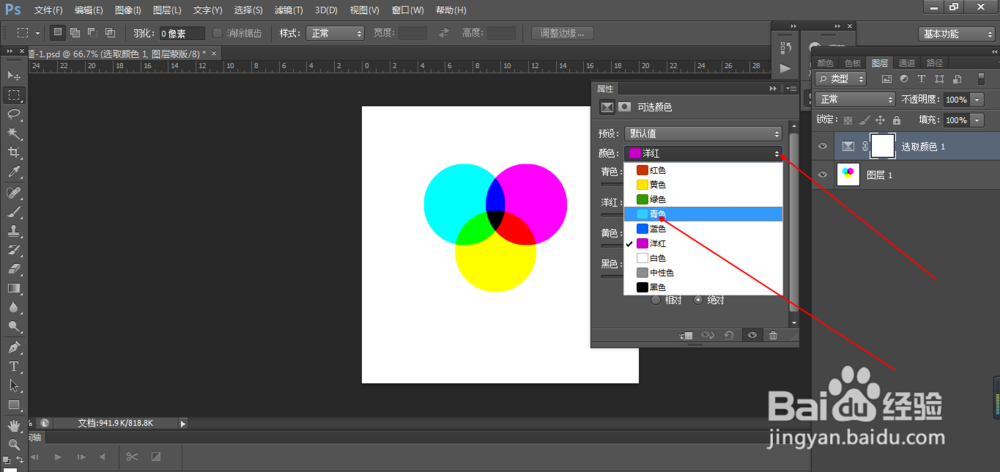Open the 类型 layer filter dropdown
This screenshot has width=1000, height=472.
click(x=842, y=79)
